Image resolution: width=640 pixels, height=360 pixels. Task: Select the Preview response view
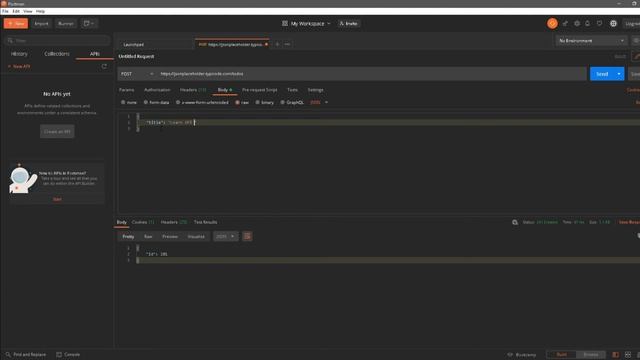tap(170, 237)
